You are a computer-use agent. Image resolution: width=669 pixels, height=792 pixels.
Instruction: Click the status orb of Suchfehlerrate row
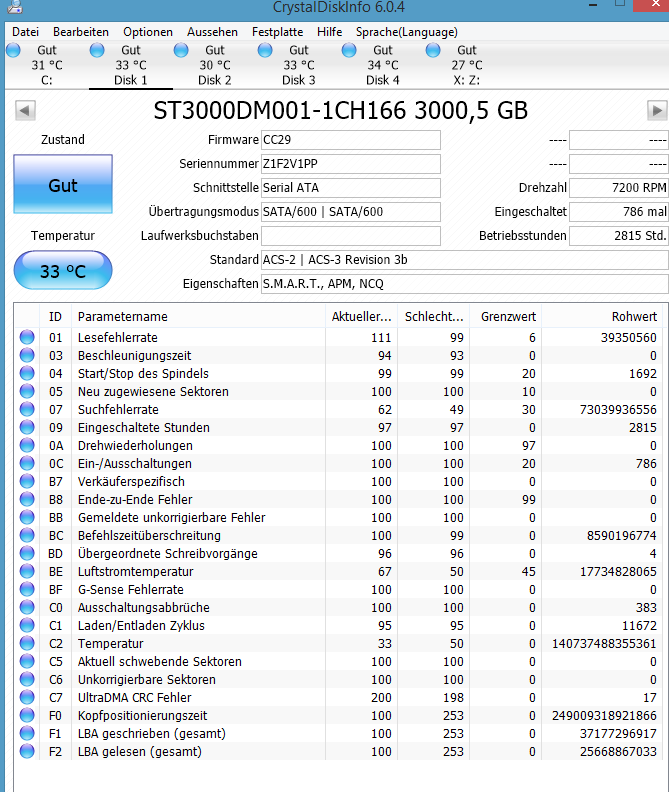pos(27,409)
